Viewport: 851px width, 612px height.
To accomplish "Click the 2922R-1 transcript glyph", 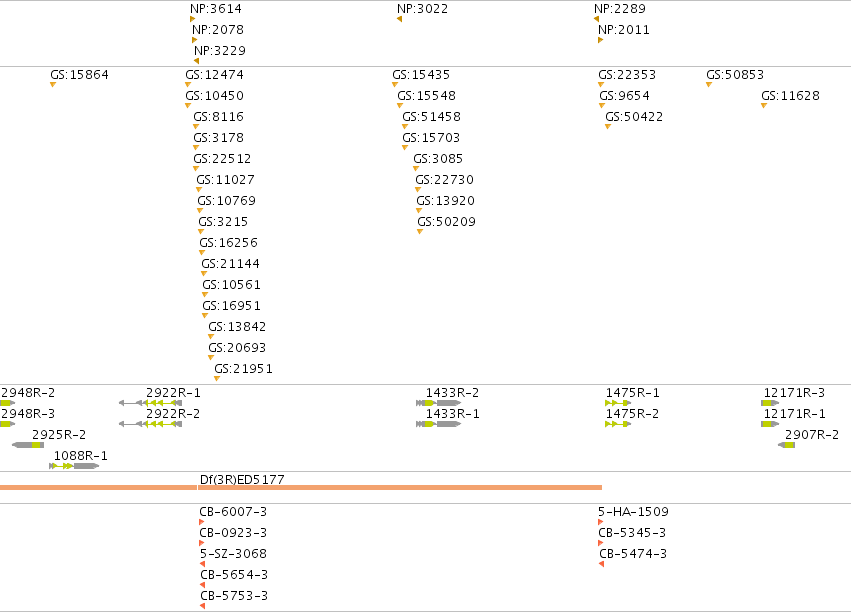I will pos(150,403).
